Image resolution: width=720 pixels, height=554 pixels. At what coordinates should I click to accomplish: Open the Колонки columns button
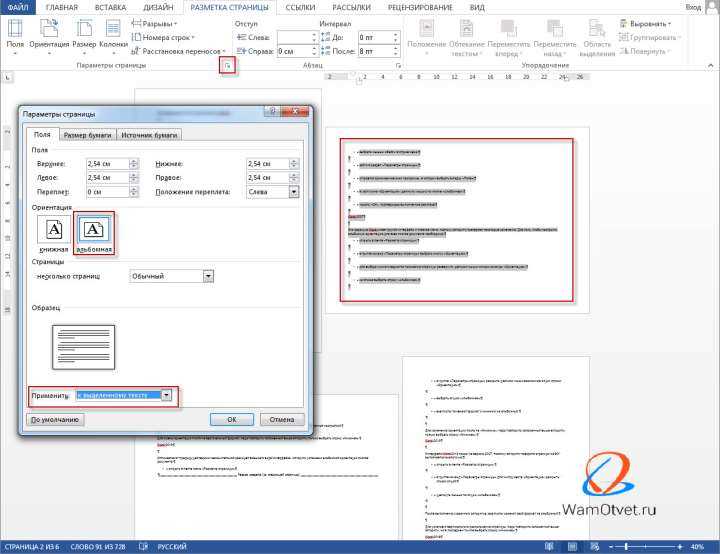(x=113, y=36)
